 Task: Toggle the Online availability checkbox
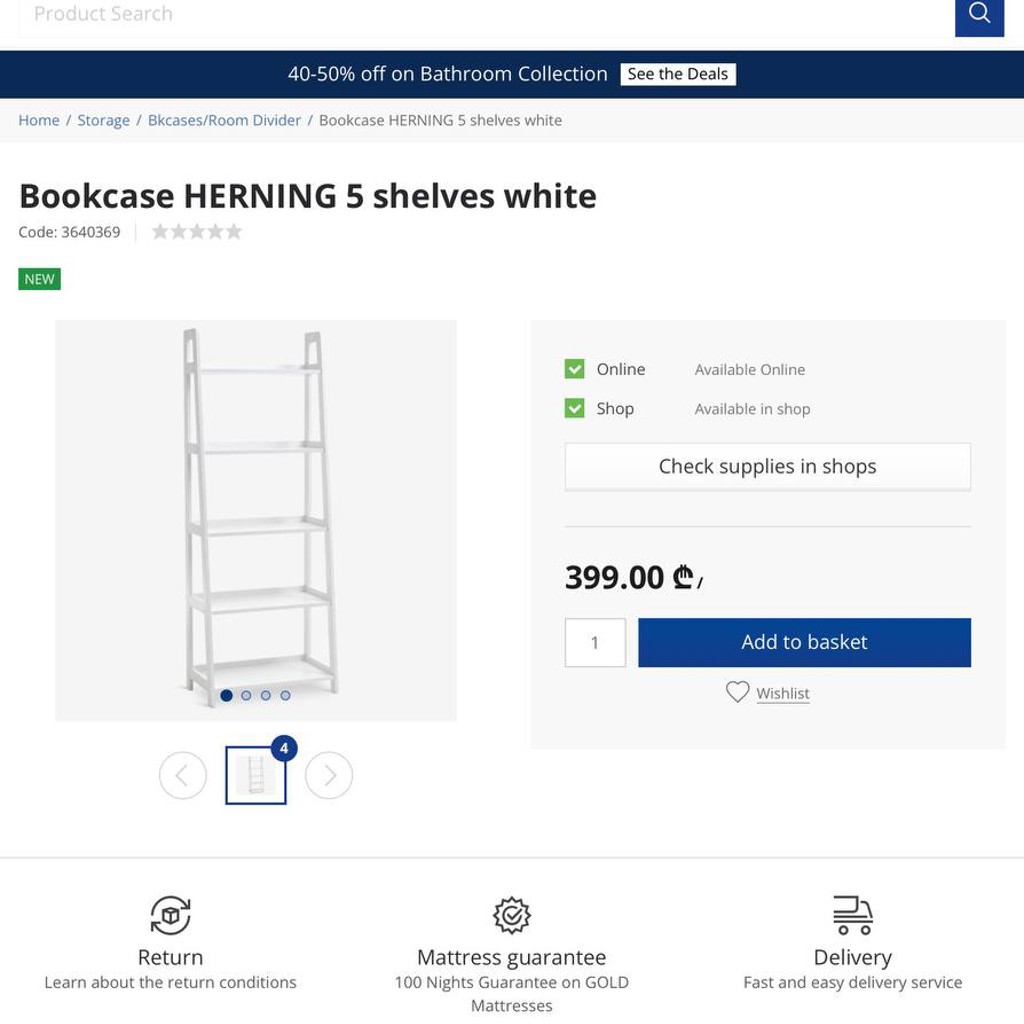click(574, 369)
